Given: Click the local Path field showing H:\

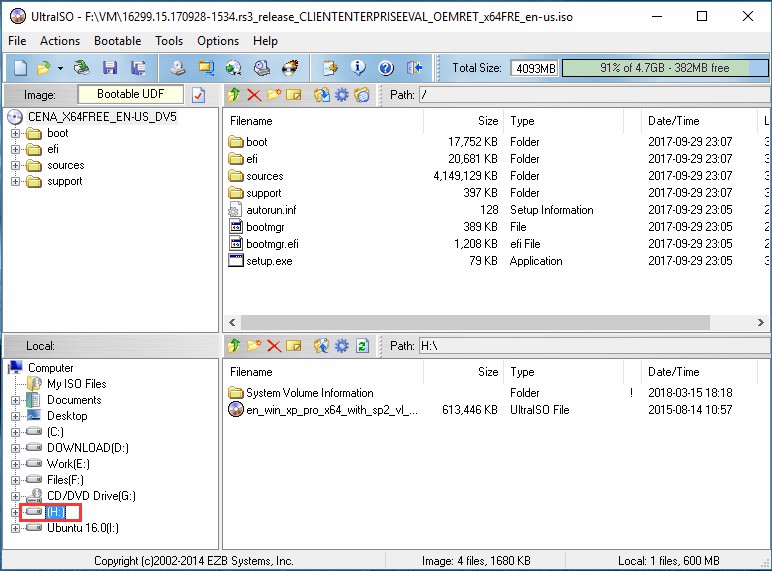Looking at the screenshot, I should (595, 346).
